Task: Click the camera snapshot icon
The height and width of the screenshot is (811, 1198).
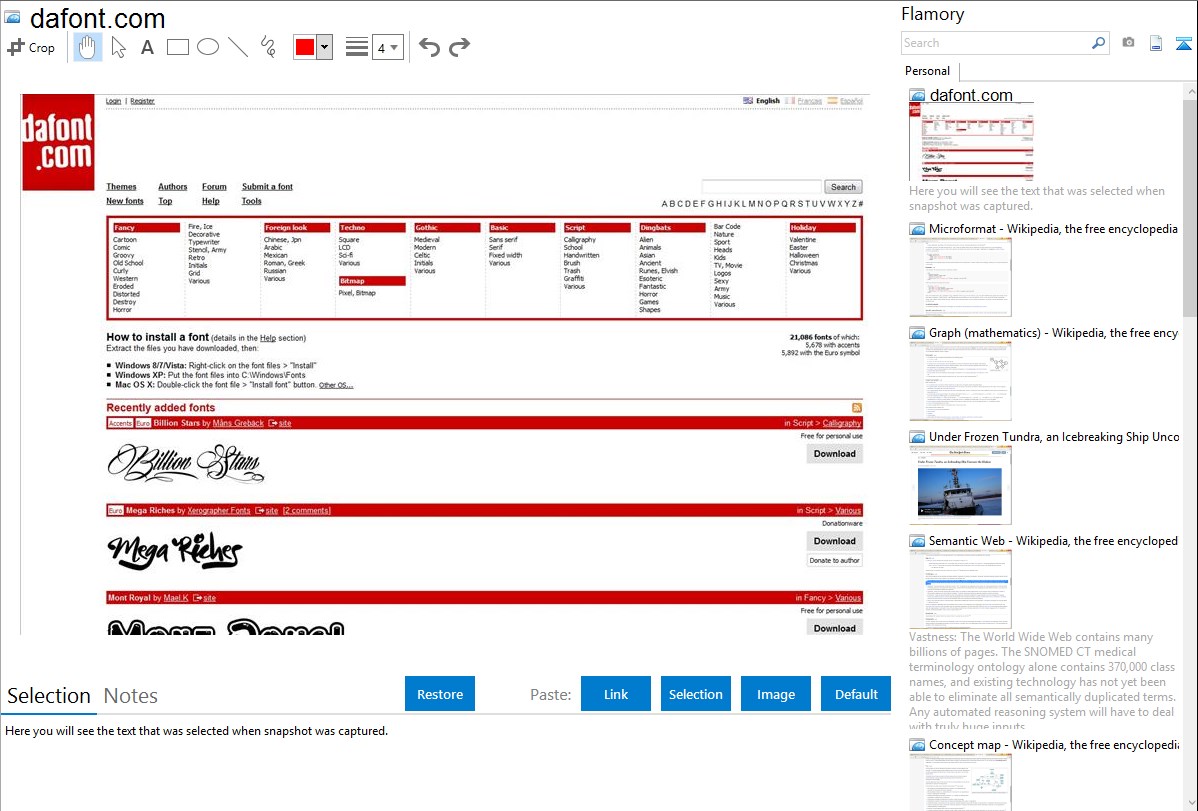Action: [x=1128, y=43]
